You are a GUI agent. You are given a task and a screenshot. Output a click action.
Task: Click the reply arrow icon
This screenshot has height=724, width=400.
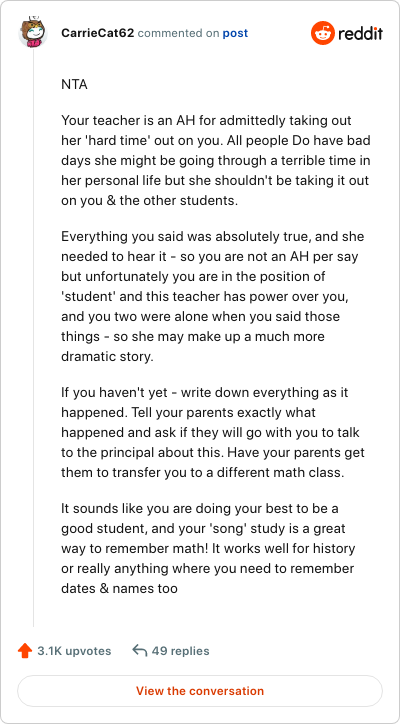pos(139,651)
